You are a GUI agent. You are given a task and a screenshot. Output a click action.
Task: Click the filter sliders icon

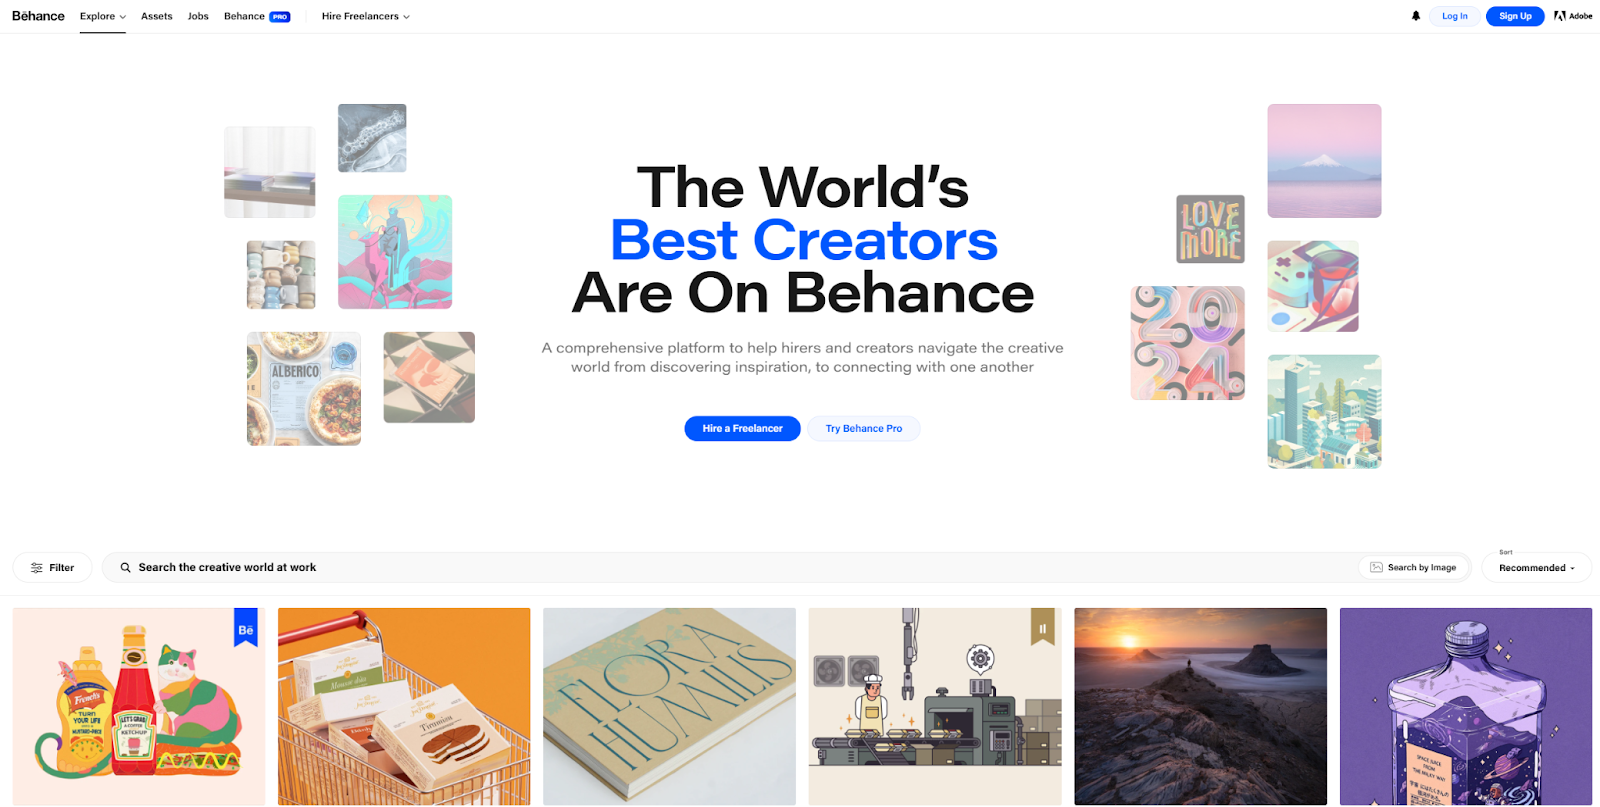[37, 568]
